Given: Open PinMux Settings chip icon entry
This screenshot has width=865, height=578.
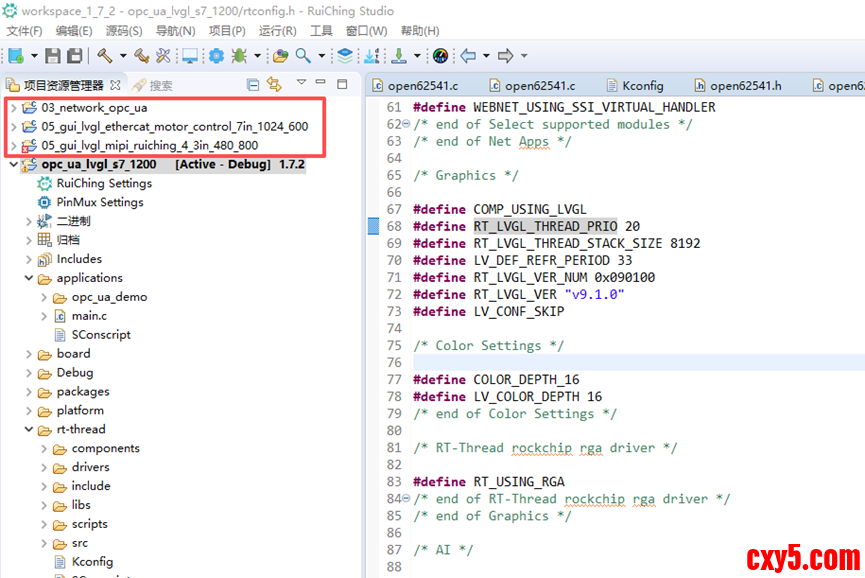Looking at the screenshot, I should pyautogui.click(x=99, y=203).
